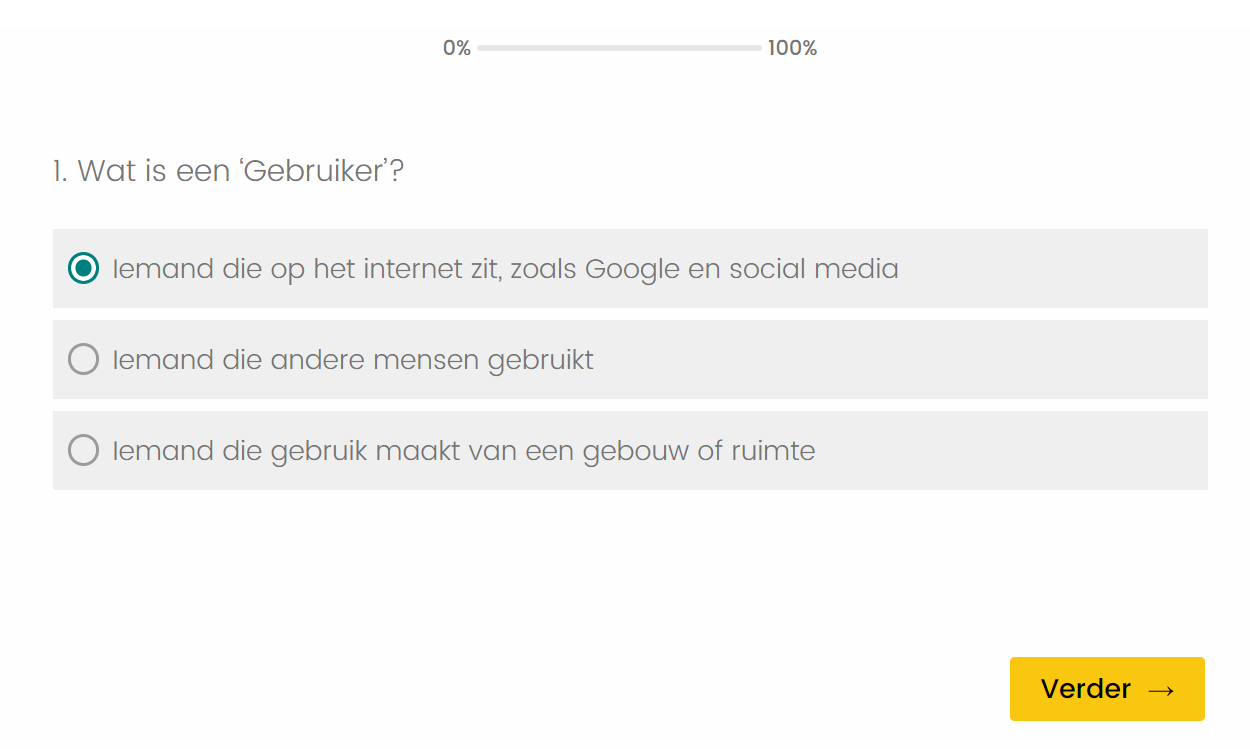This screenshot has width=1250, height=749.
Task: Click the 0% label
Action: coord(457,46)
